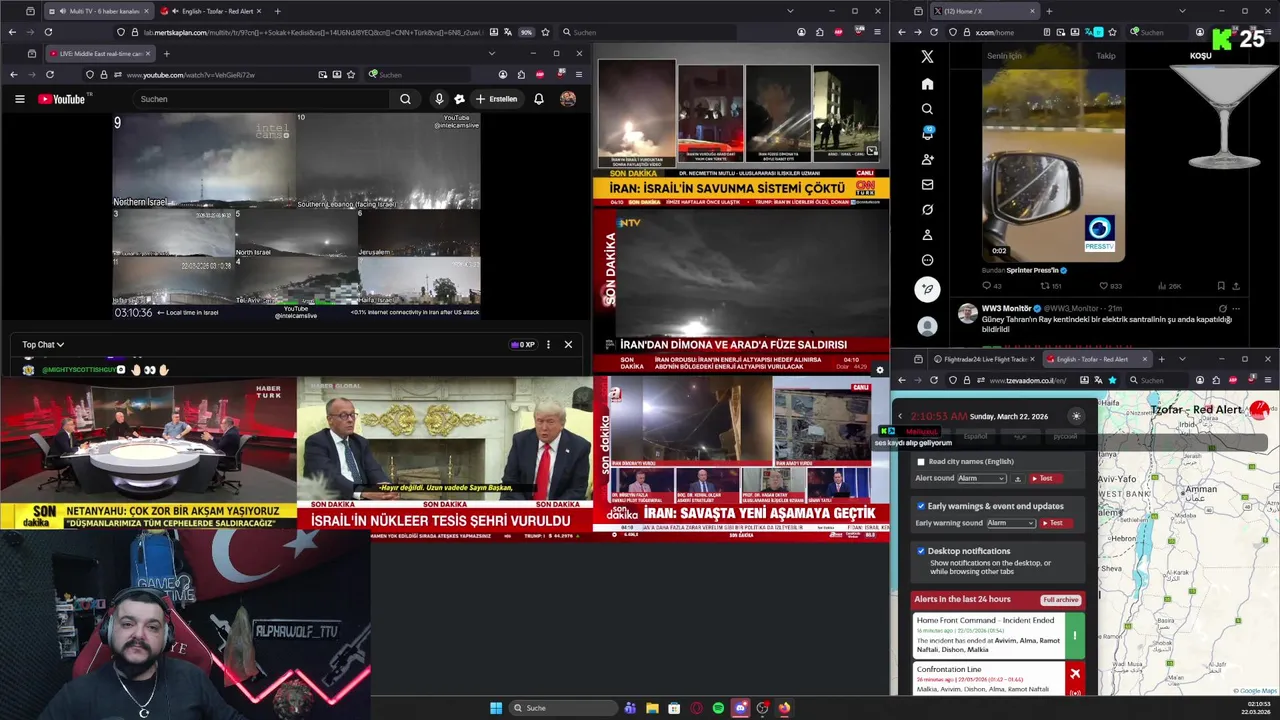Screen dimensions: 1280x720
Task: Open File Explorer from taskbar
Action: [652, 708]
